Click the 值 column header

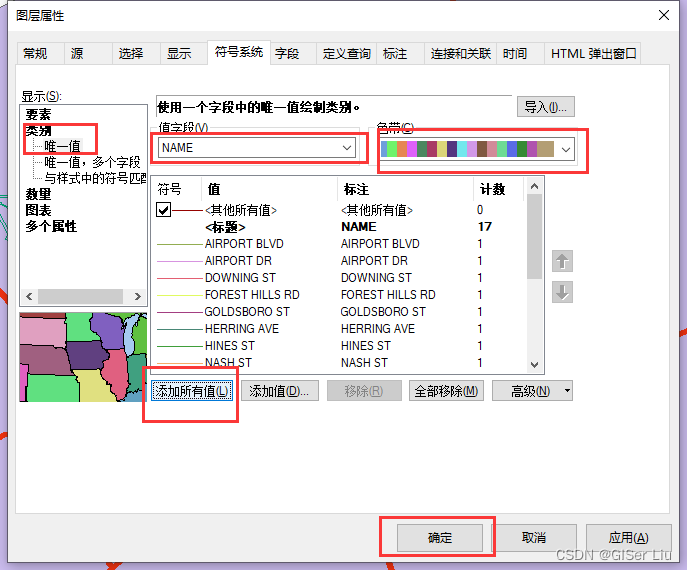coord(269,189)
